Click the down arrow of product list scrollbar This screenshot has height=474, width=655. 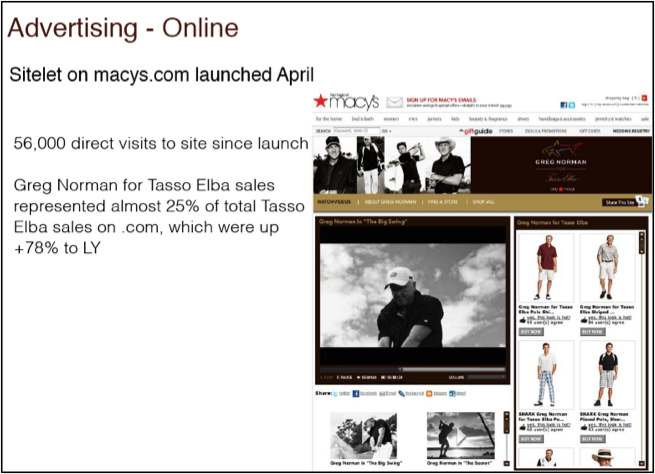(642, 463)
